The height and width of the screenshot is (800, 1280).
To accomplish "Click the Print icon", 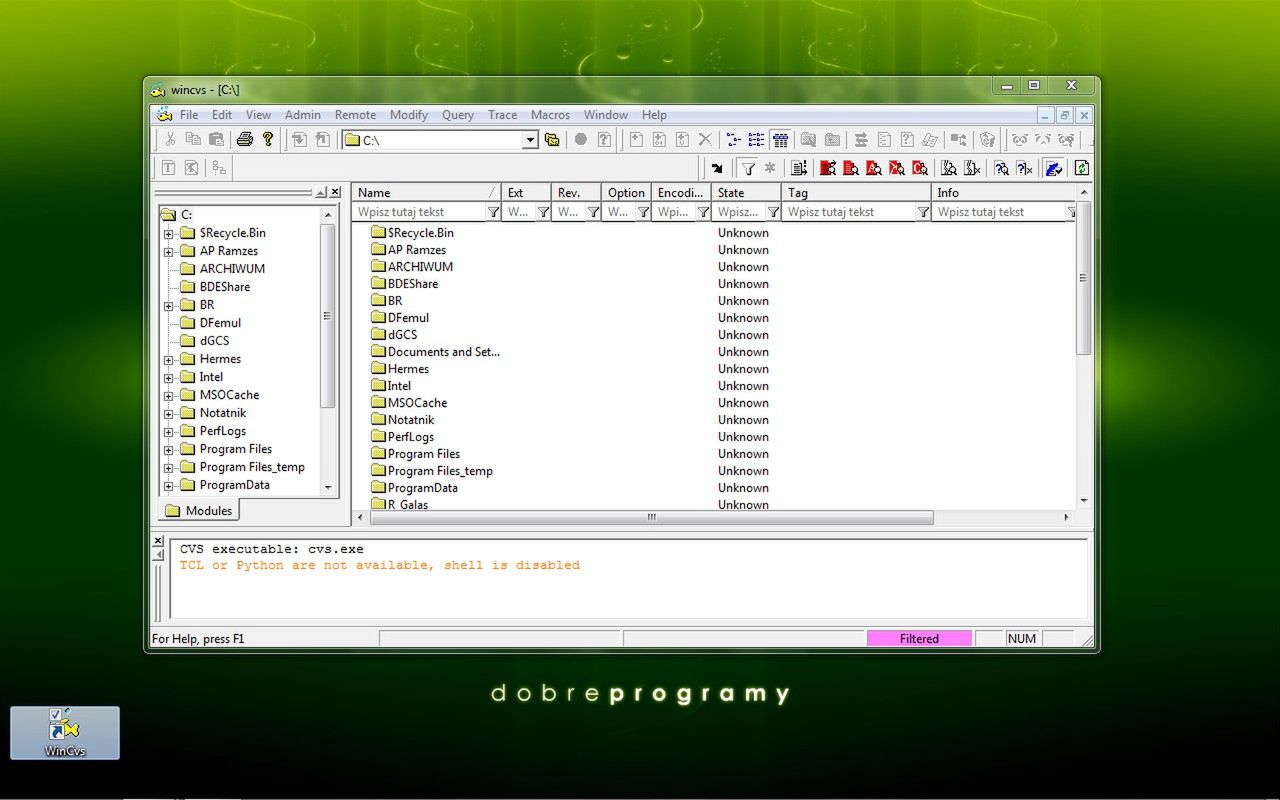I will pyautogui.click(x=244, y=140).
